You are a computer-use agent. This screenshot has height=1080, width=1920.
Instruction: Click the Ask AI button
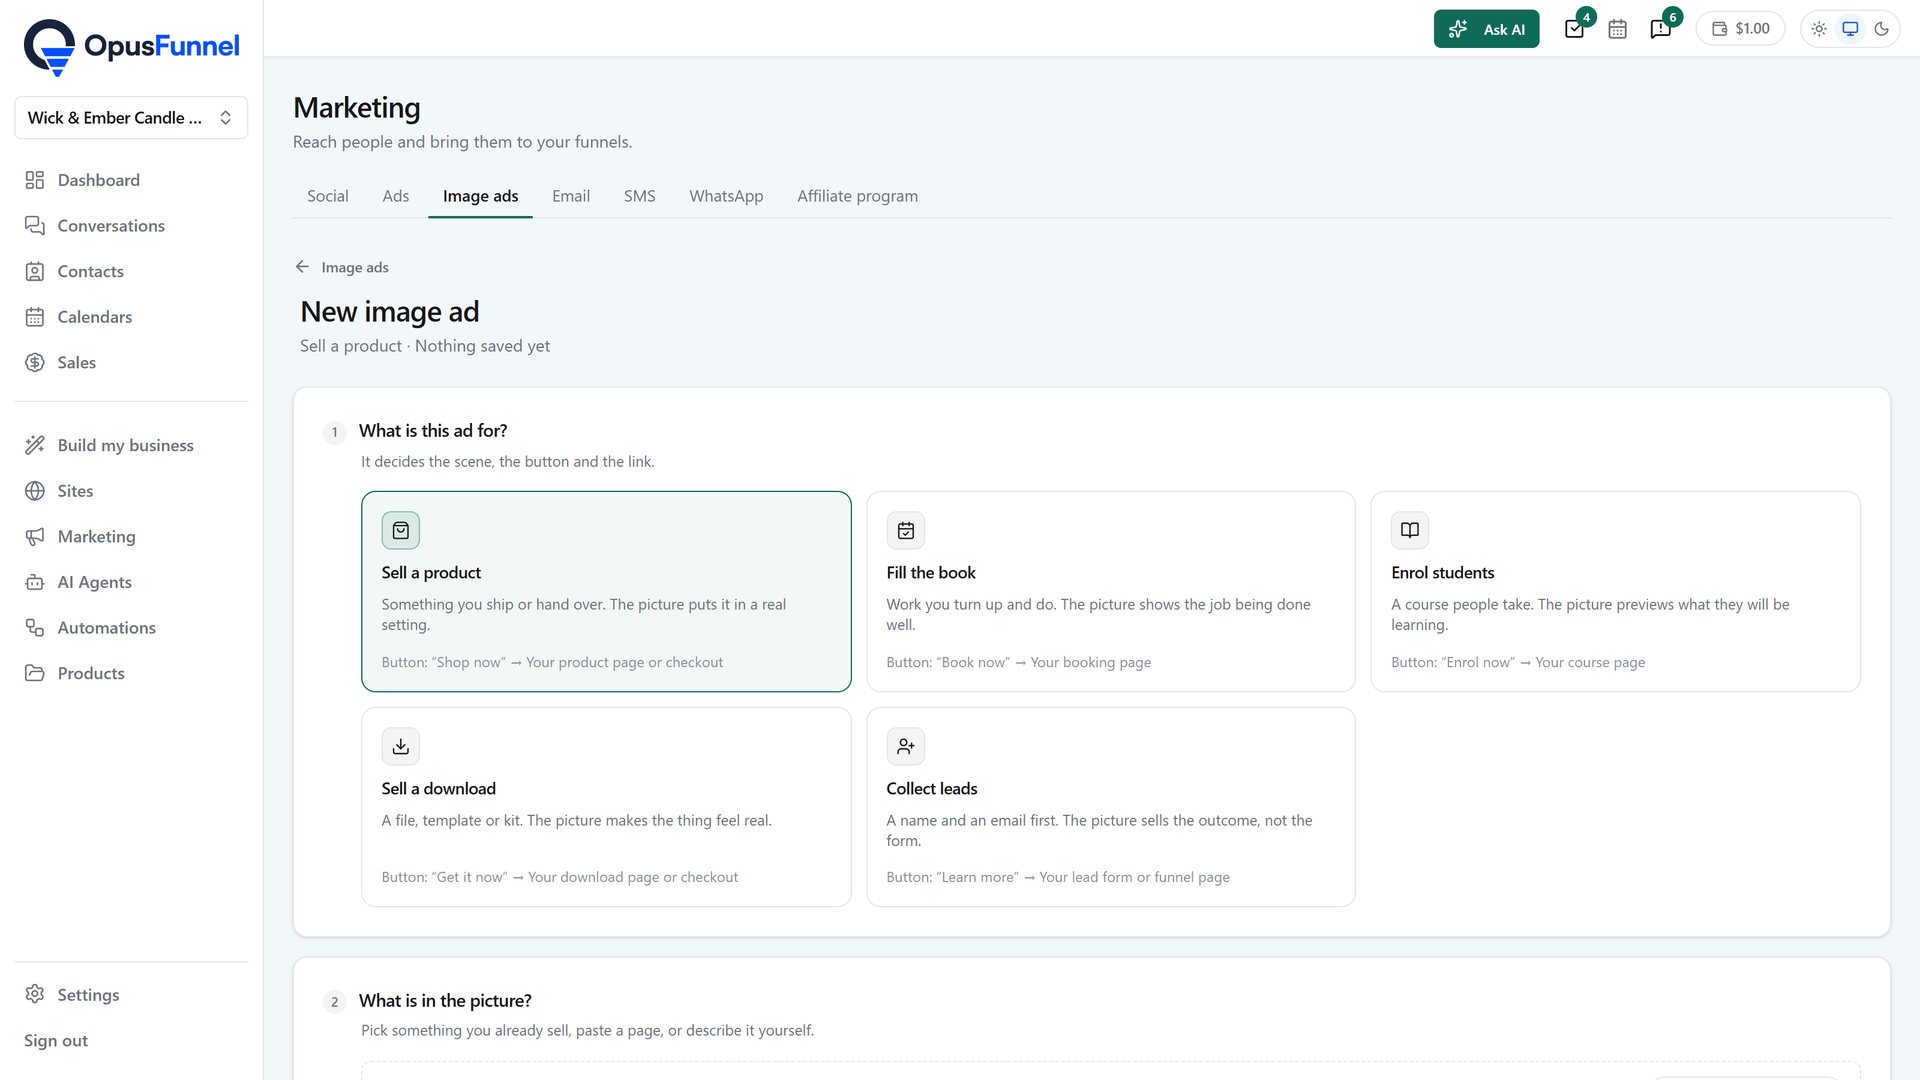pyautogui.click(x=1486, y=29)
